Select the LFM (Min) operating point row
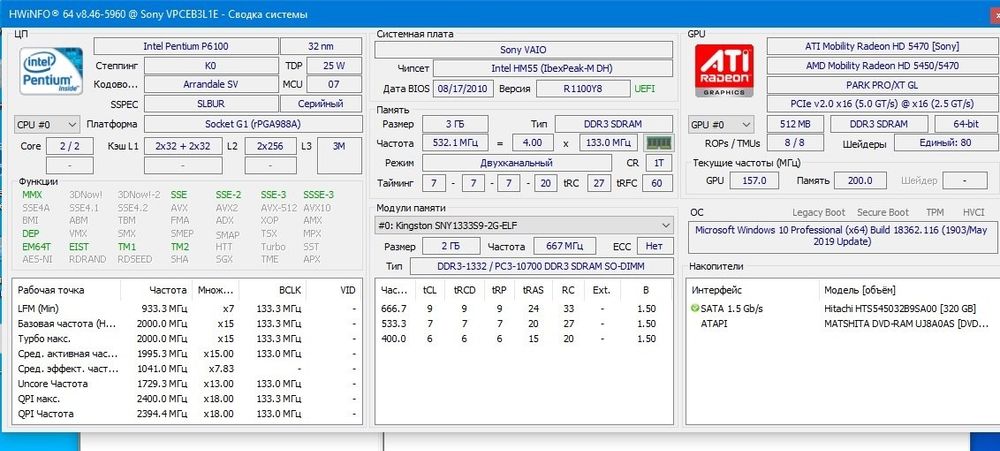 (x=187, y=309)
